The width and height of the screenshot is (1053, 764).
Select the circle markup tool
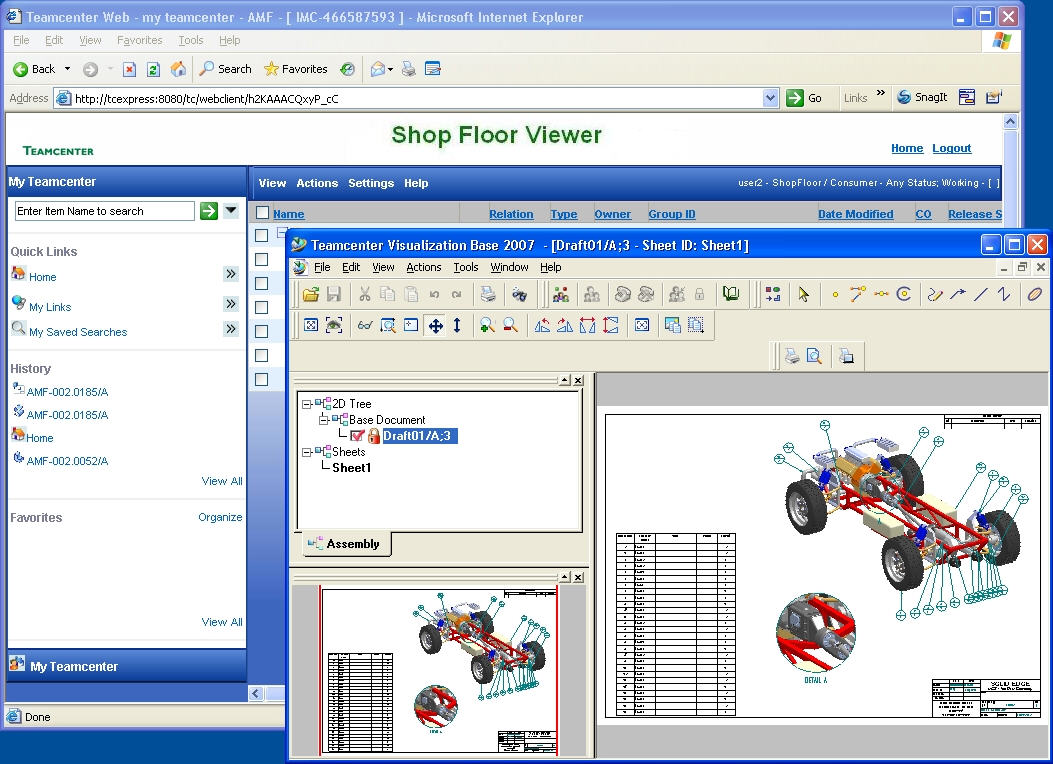904,294
